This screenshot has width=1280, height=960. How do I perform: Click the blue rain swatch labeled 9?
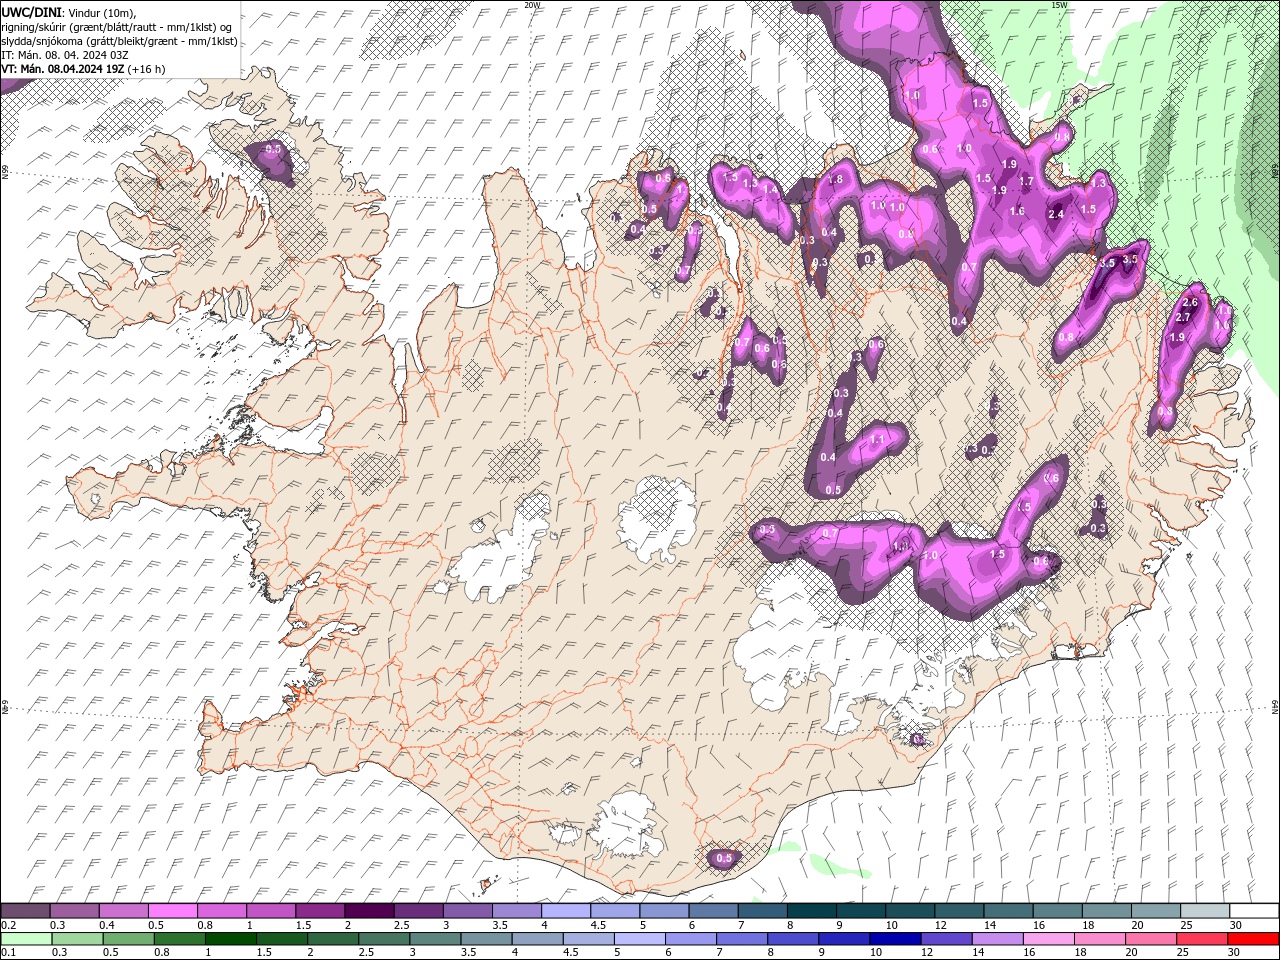pos(844,939)
